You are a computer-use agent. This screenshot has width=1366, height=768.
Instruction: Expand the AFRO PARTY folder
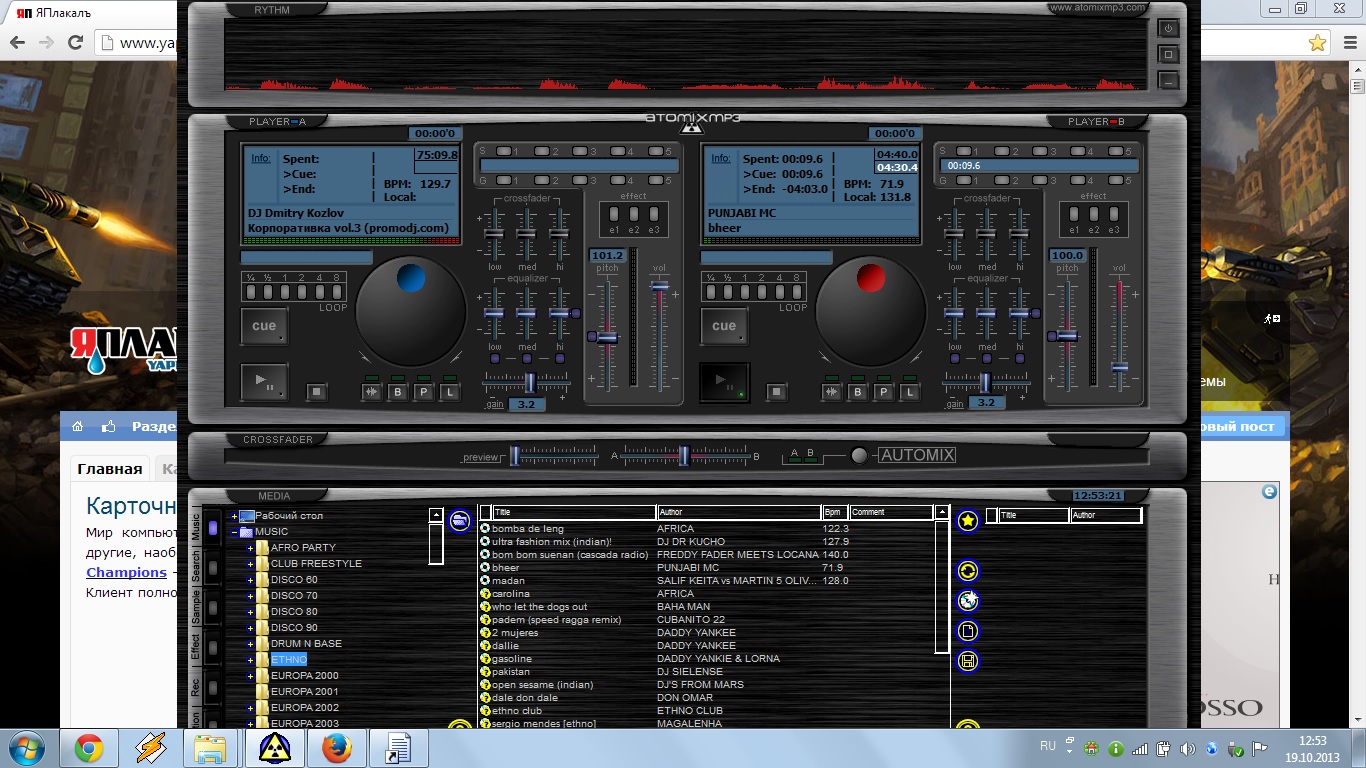coord(251,548)
